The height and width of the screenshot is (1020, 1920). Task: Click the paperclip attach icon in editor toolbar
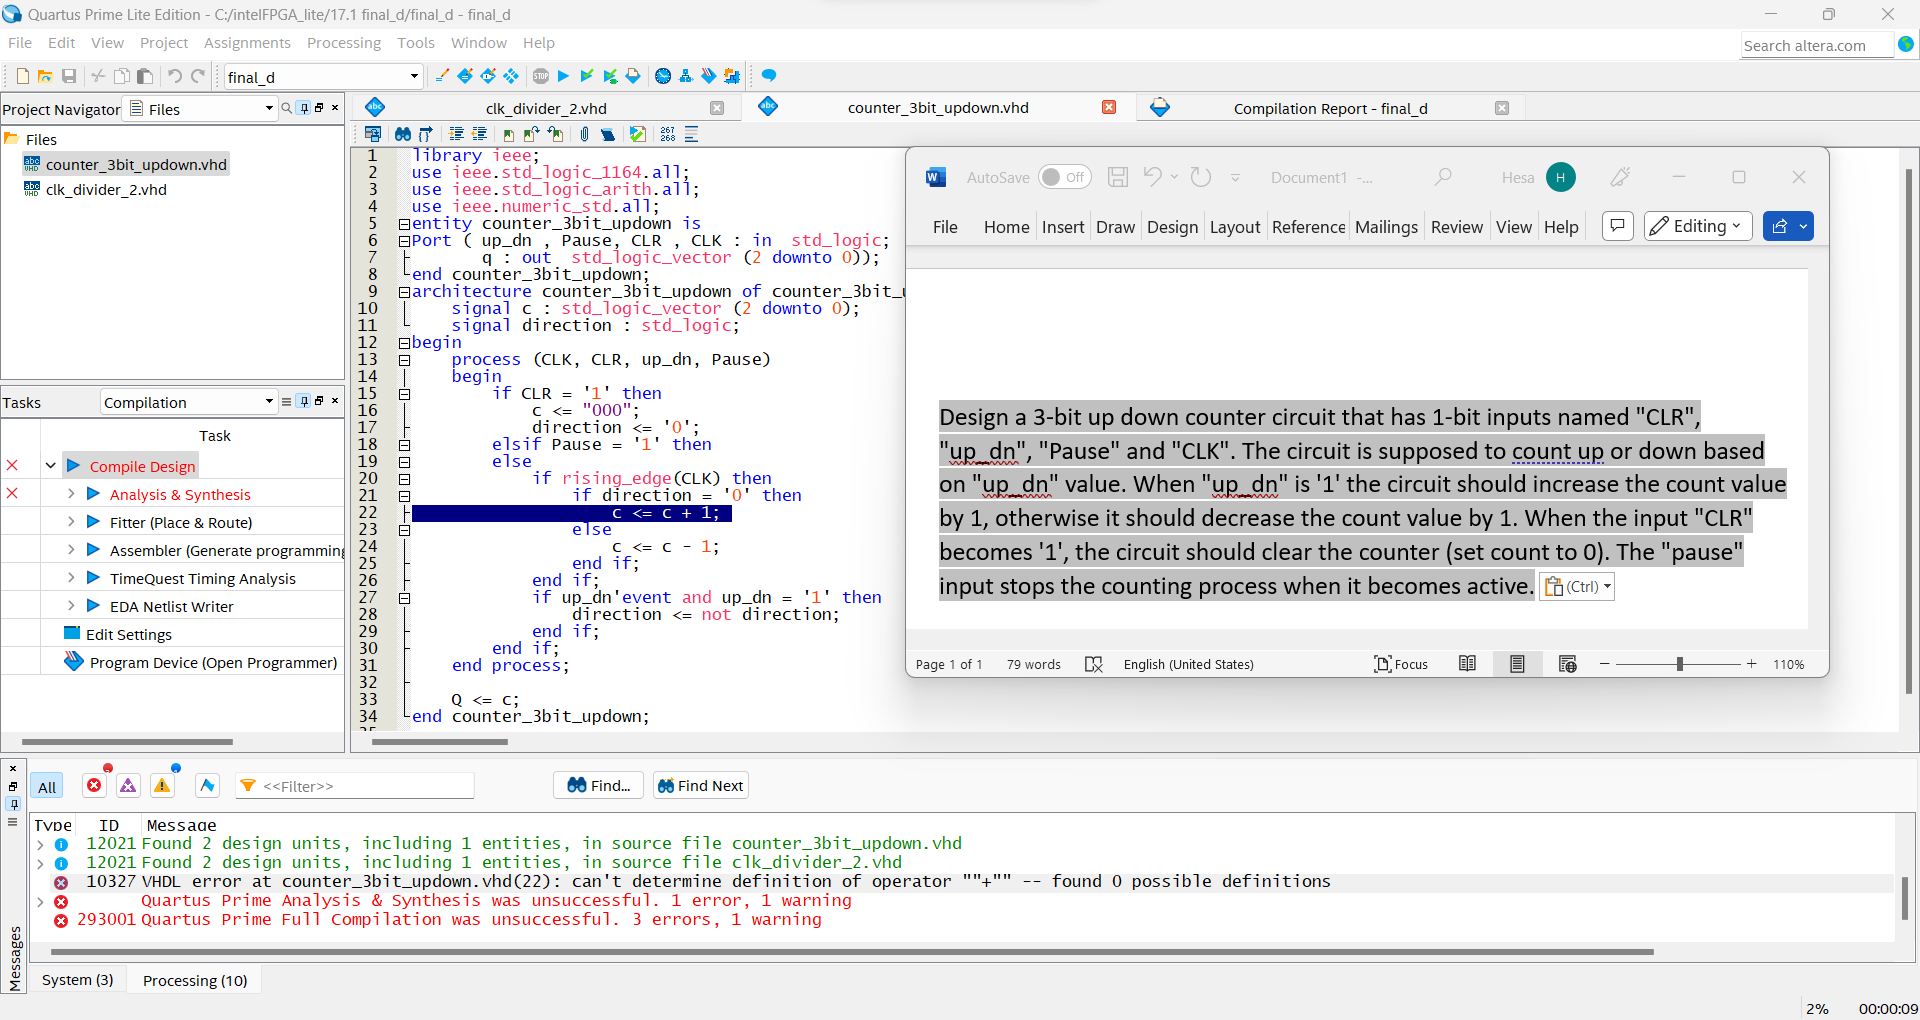584,134
